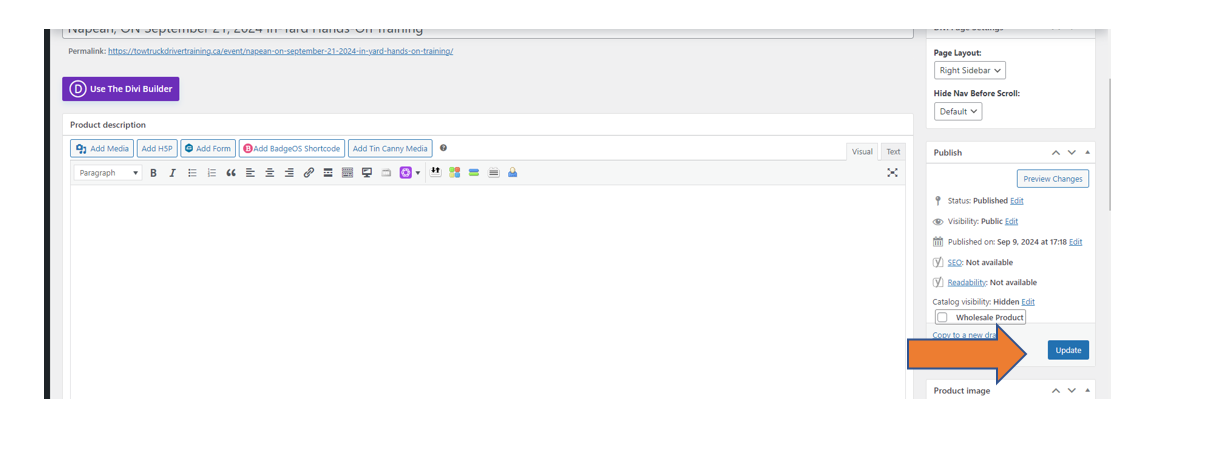Viewport: 1209px width, 464px height.
Task: Enable distraction-free fullscreen editor mode
Action: 892,173
